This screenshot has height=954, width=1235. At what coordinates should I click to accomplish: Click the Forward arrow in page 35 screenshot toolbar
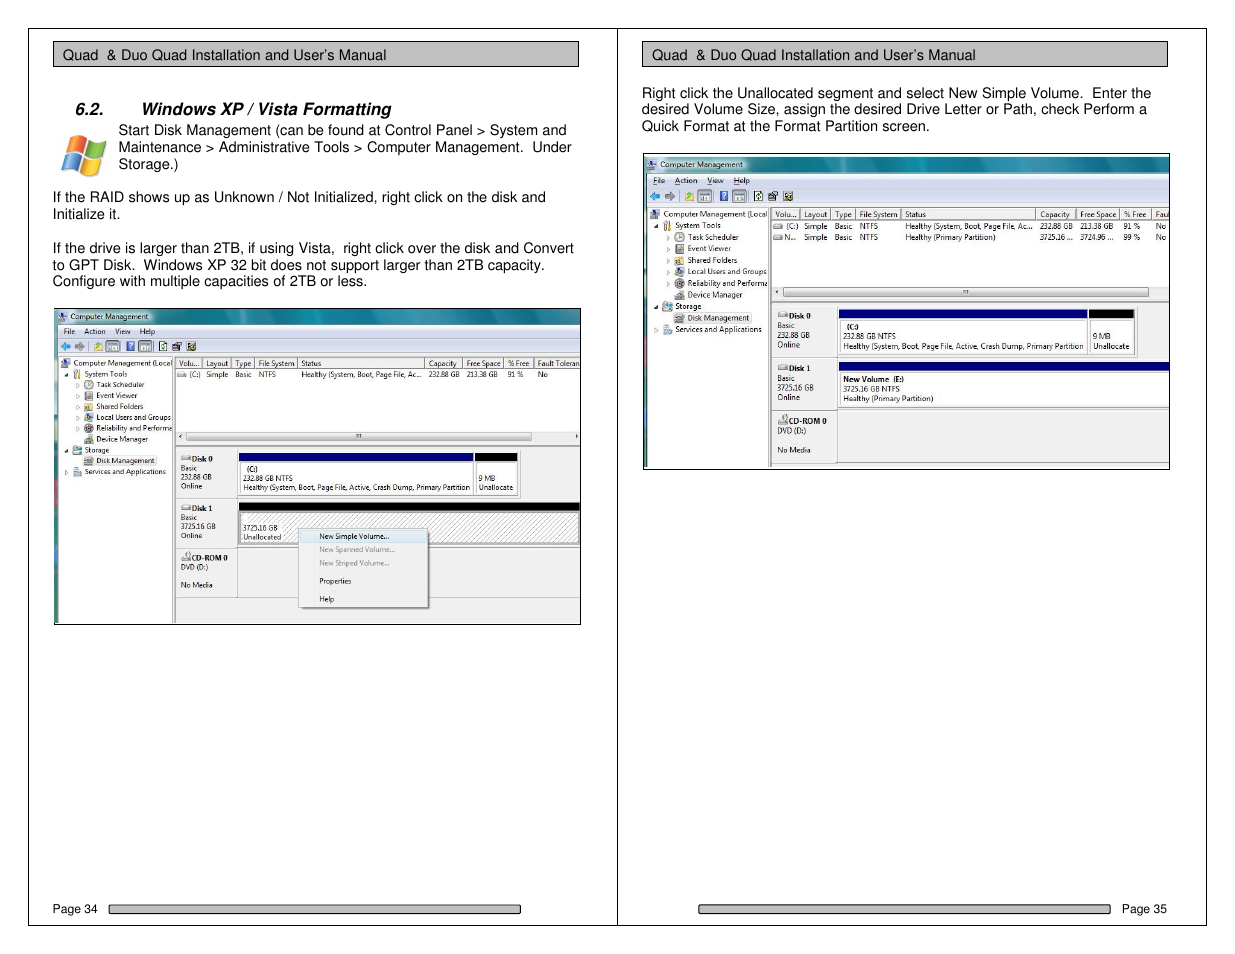coord(670,196)
